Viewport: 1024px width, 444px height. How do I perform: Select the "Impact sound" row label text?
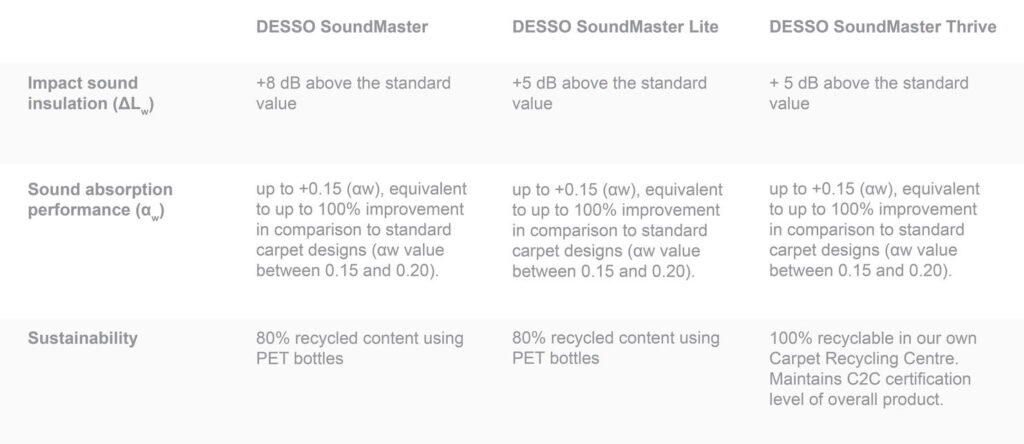point(83,84)
